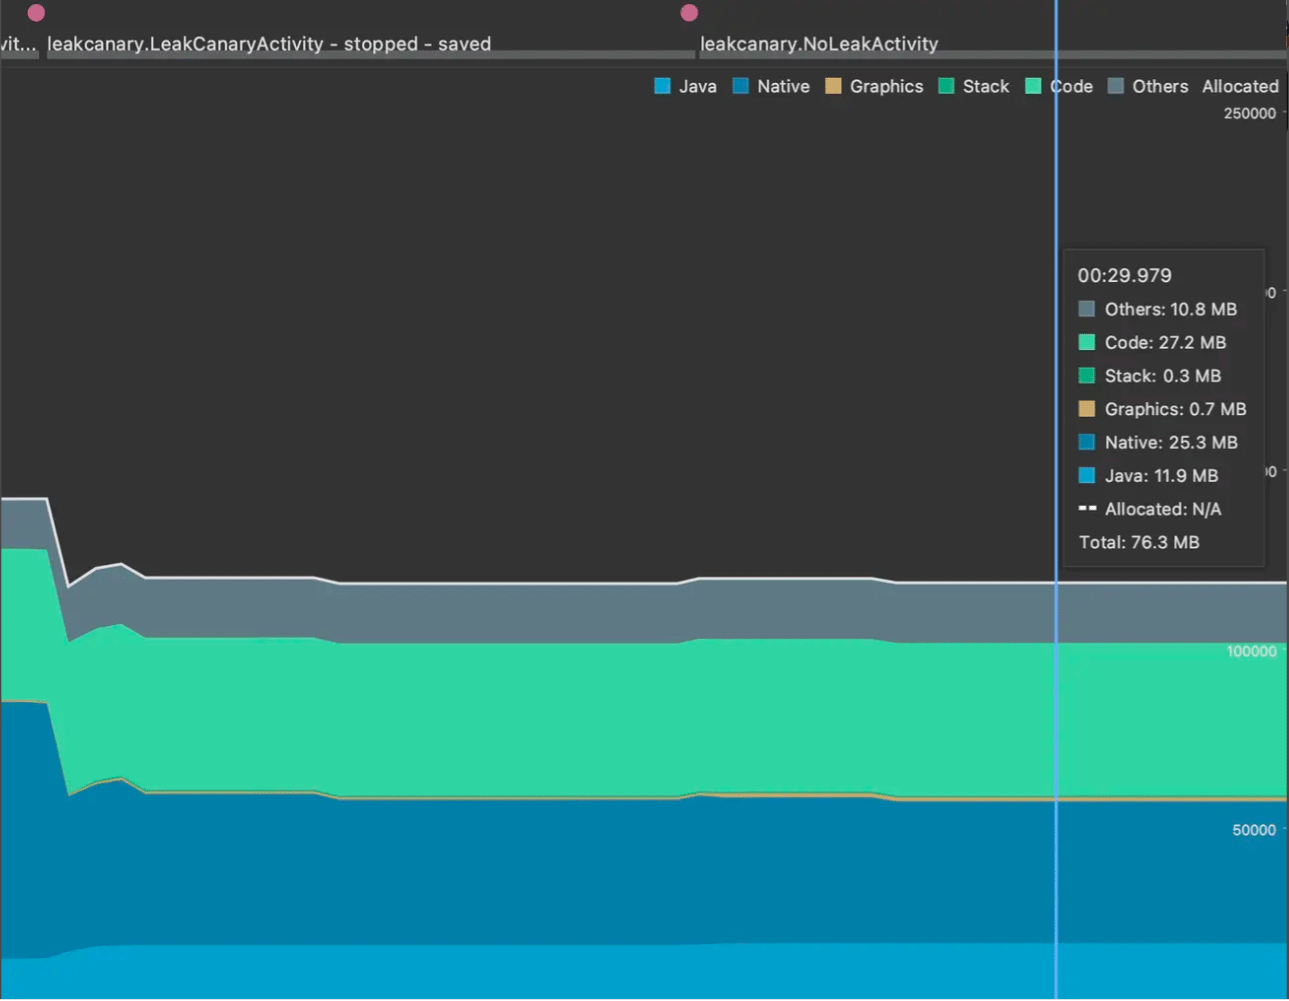Click the pink event dot above LeakCanaryActivity
Viewport: 1289px width, 1001px height.
[x=36, y=13]
